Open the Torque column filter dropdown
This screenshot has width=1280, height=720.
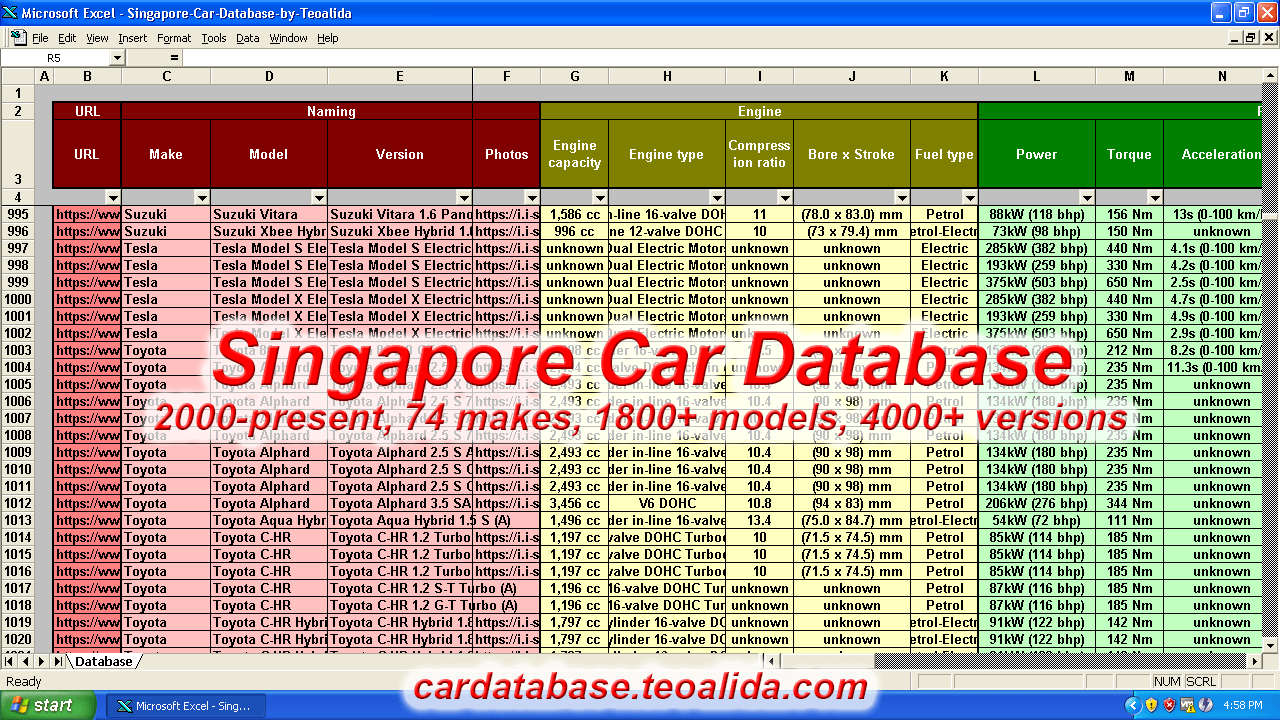click(x=1155, y=198)
